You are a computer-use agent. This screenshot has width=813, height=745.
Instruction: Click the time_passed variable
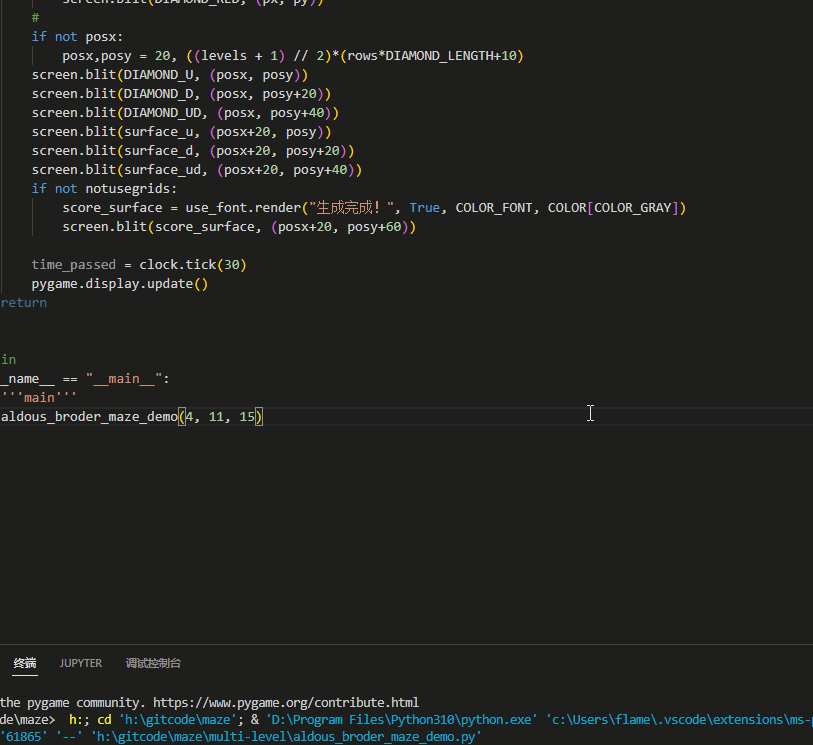pos(74,265)
